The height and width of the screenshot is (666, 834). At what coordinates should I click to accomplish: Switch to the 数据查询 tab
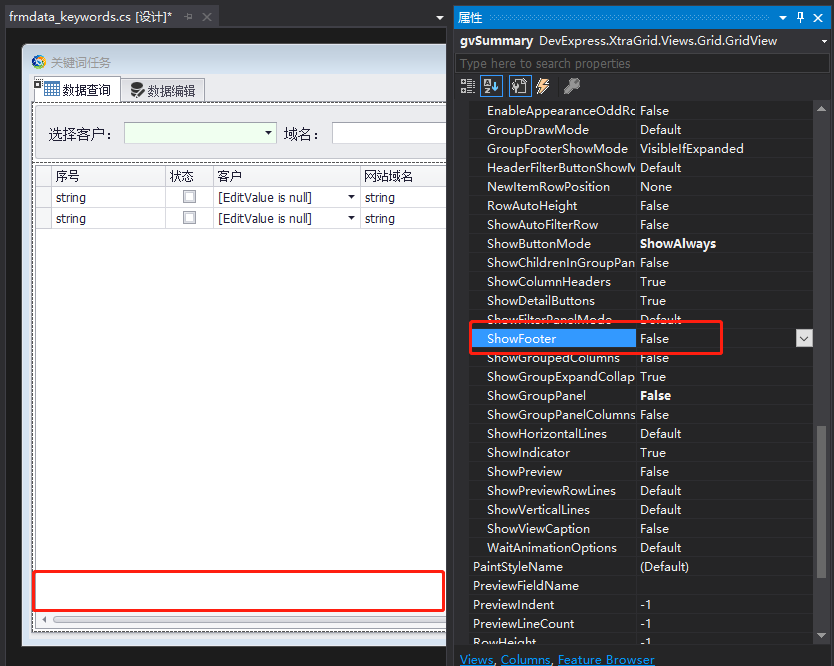pos(78,89)
